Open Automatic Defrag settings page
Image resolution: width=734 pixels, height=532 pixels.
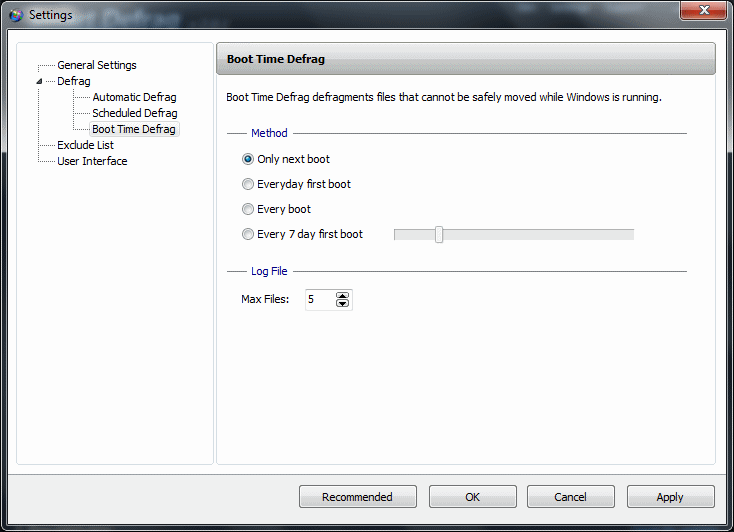click(134, 97)
